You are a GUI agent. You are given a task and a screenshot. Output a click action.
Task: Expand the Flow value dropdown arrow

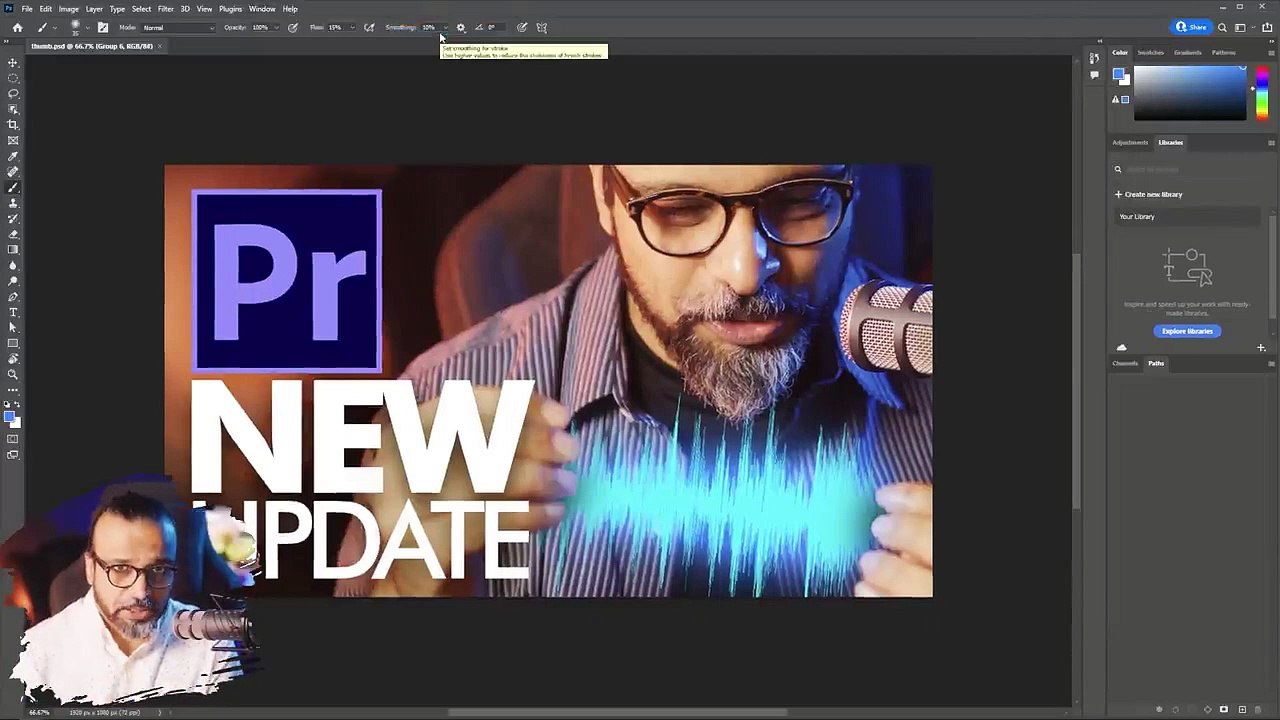pyautogui.click(x=352, y=27)
